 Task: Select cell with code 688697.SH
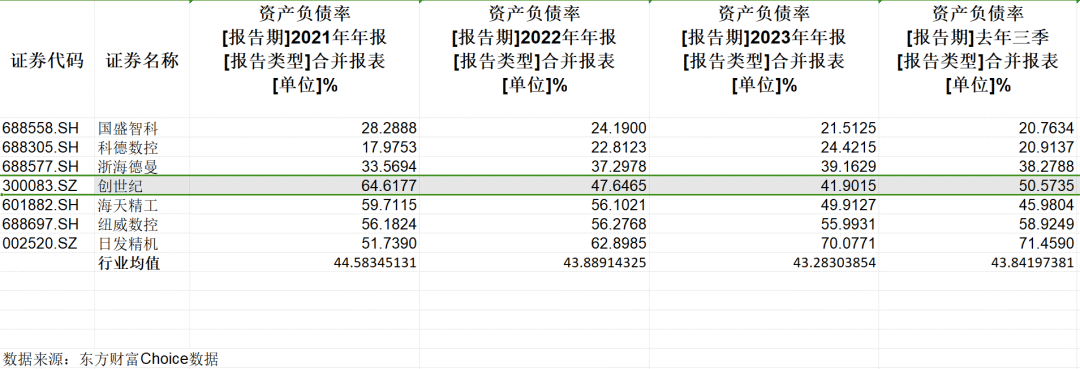(48, 224)
